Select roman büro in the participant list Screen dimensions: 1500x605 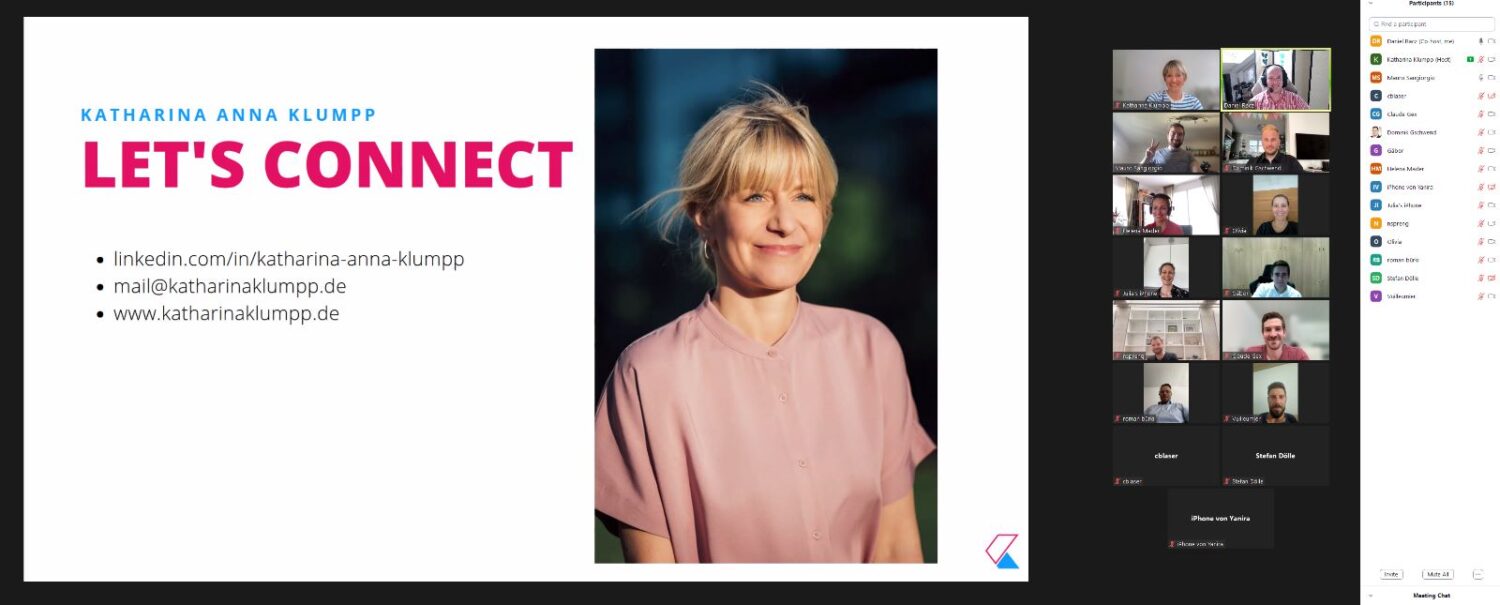[1431, 260]
